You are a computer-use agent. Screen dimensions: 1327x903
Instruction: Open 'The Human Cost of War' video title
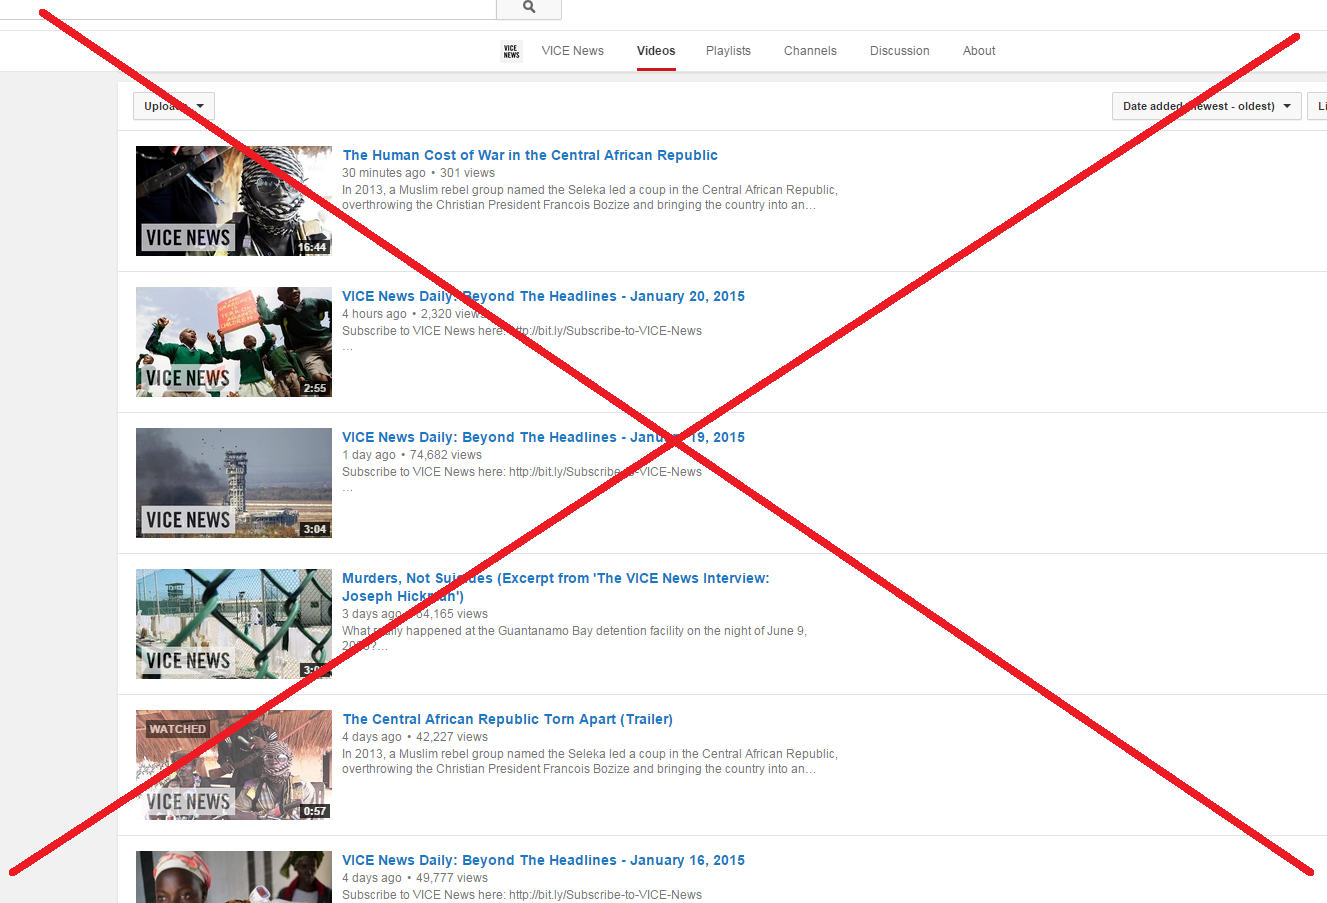point(530,155)
